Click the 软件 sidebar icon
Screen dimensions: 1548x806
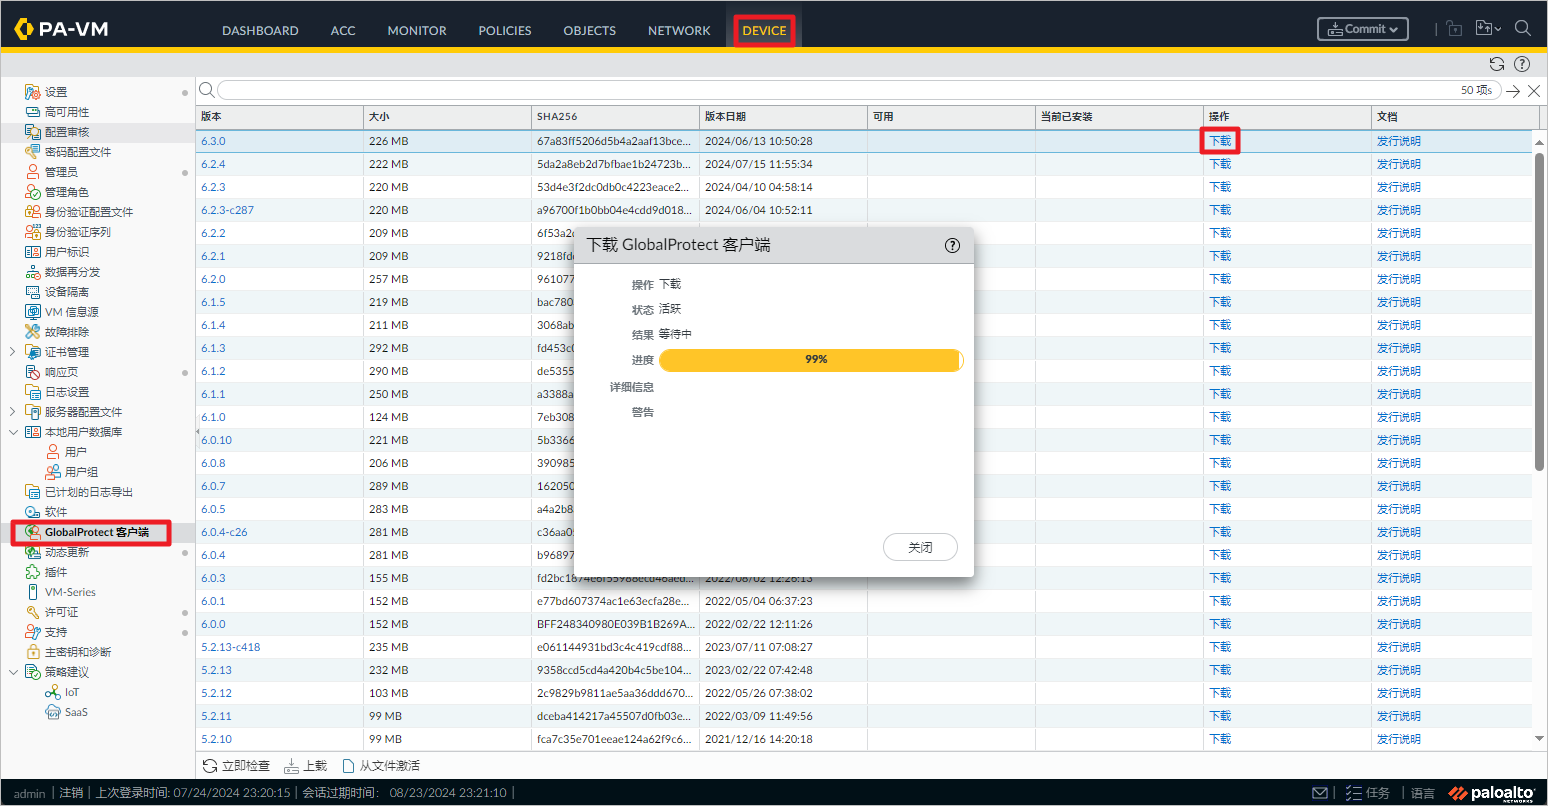pyautogui.click(x=33, y=512)
